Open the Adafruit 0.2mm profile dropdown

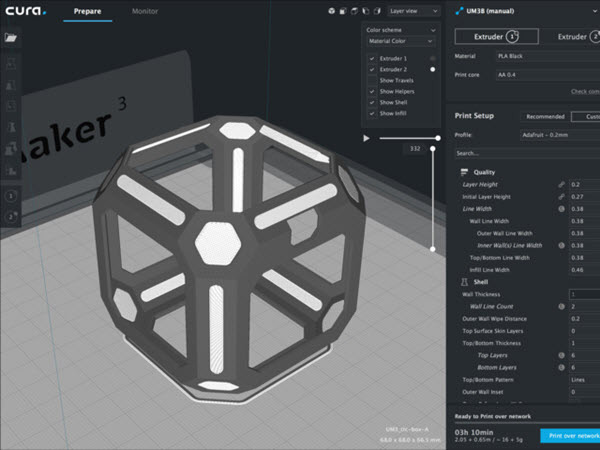coord(556,135)
